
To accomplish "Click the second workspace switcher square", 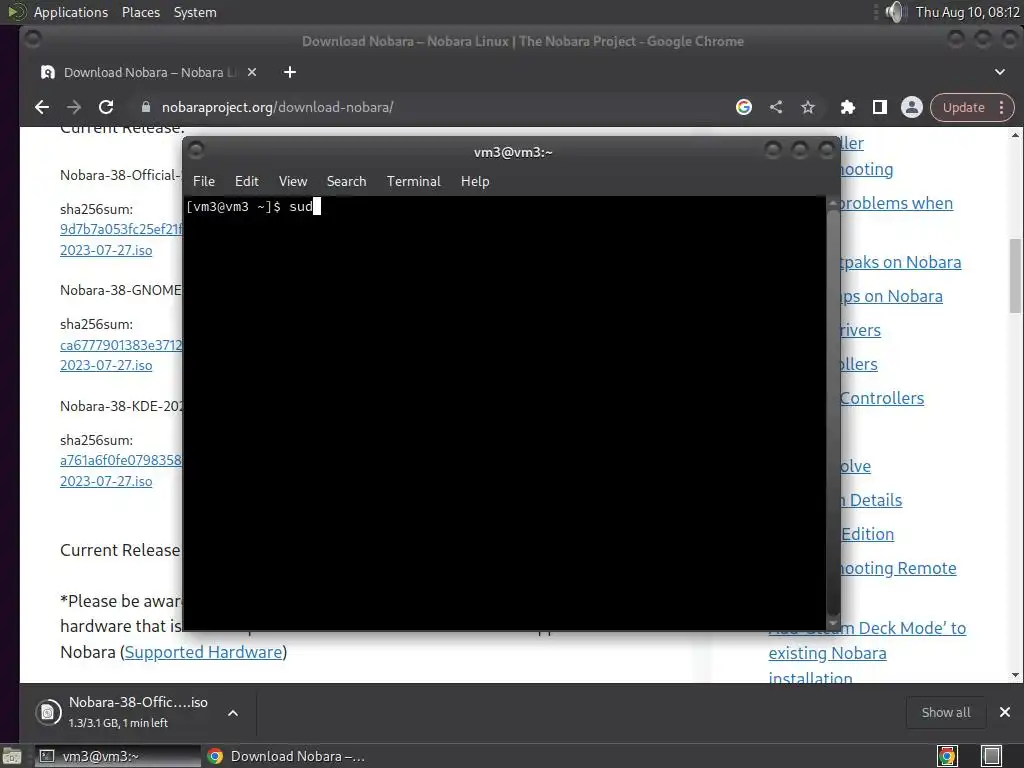I will pos(992,756).
